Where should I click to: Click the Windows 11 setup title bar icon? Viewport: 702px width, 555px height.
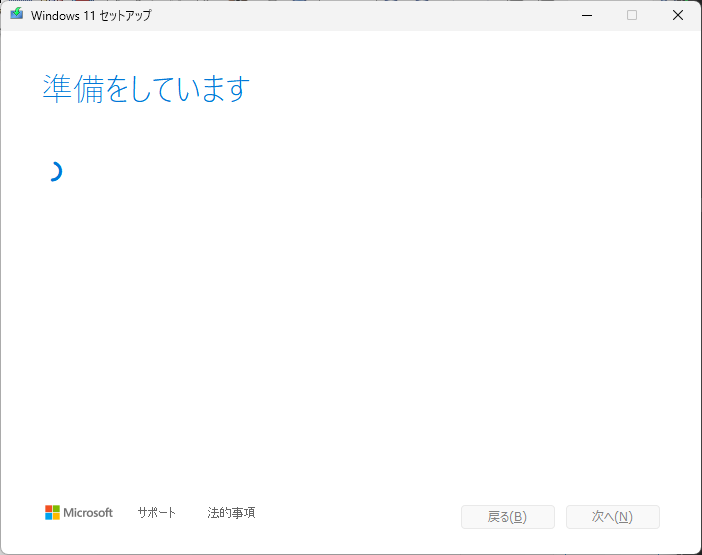point(17,14)
